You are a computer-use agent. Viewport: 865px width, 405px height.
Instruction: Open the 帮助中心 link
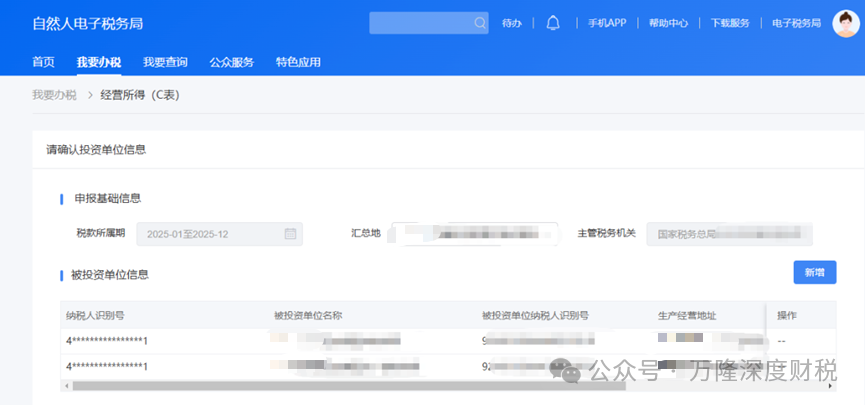click(668, 23)
